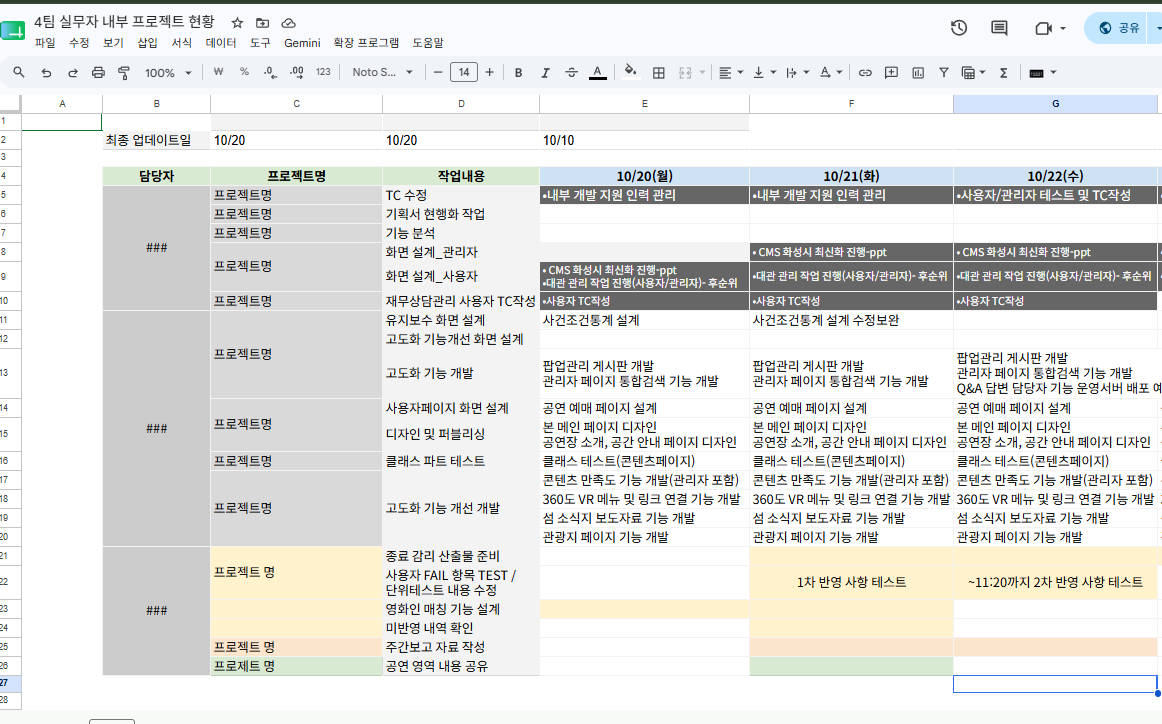Screen dimensions: 1162x724
Task: Open the horizontal align dropdown
Action: click(x=731, y=73)
